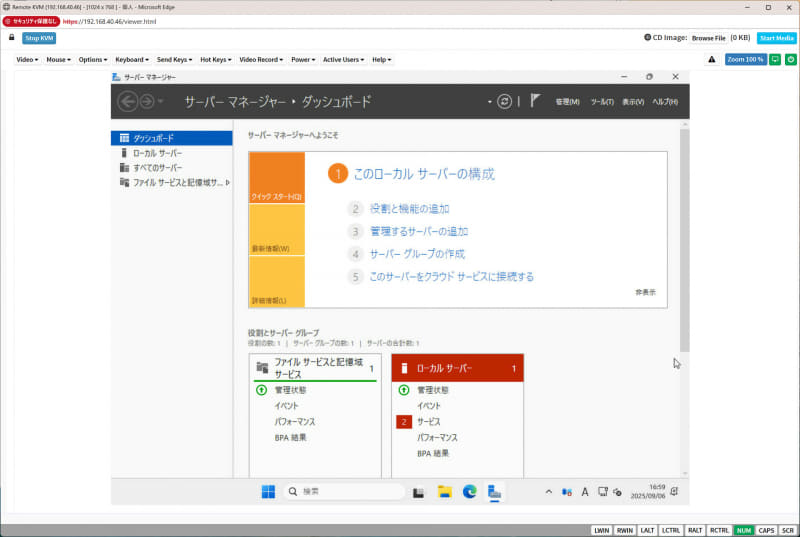This screenshot has width=800, height=537.
Task: Open the Keyboard dropdown menu
Action: (x=132, y=60)
